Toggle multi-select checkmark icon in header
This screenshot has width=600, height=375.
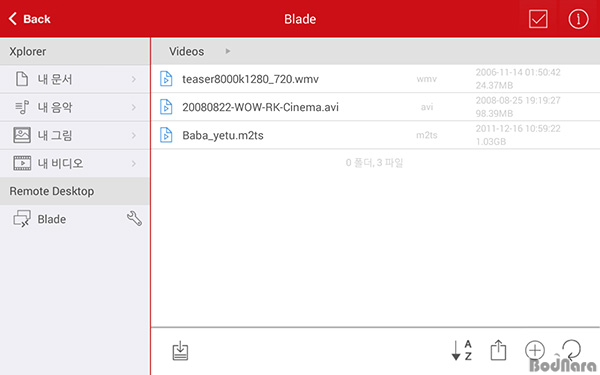coord(538,19)
